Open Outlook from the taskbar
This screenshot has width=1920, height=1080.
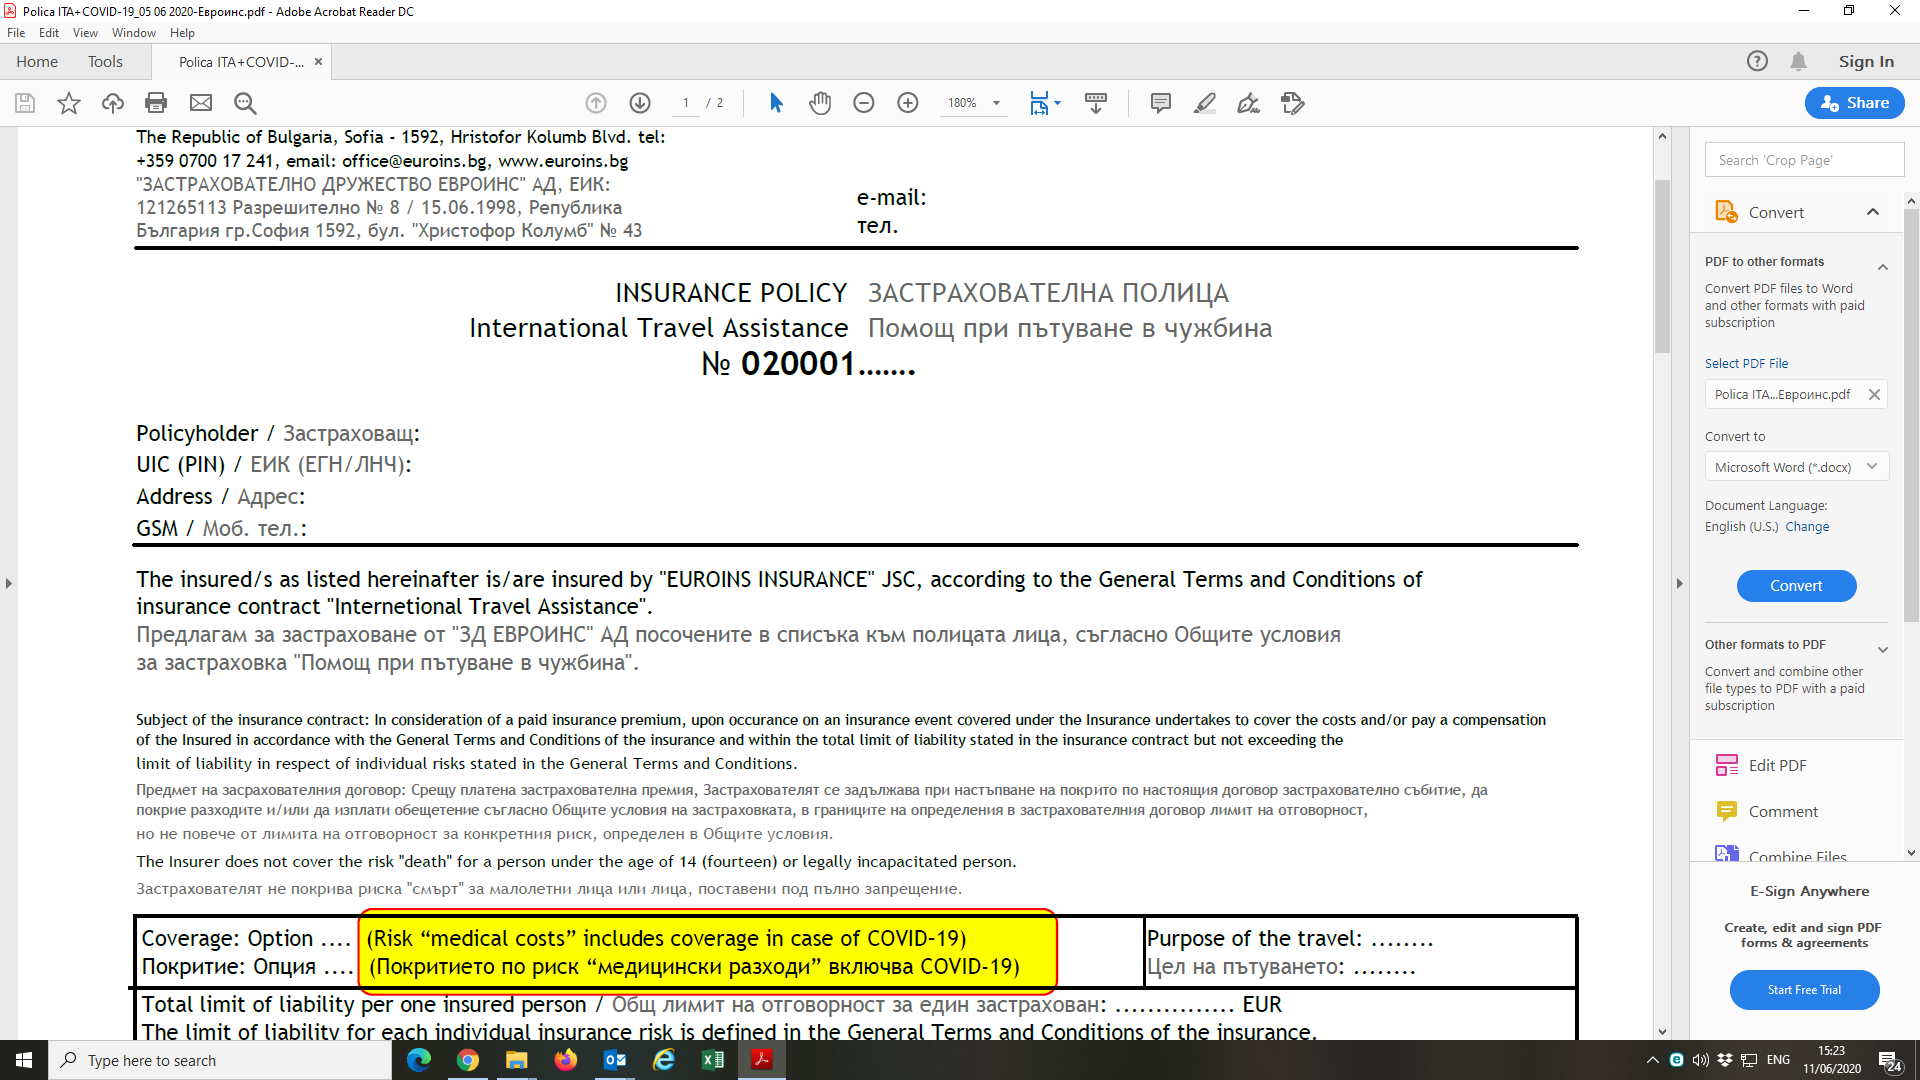pos(615,1060)
